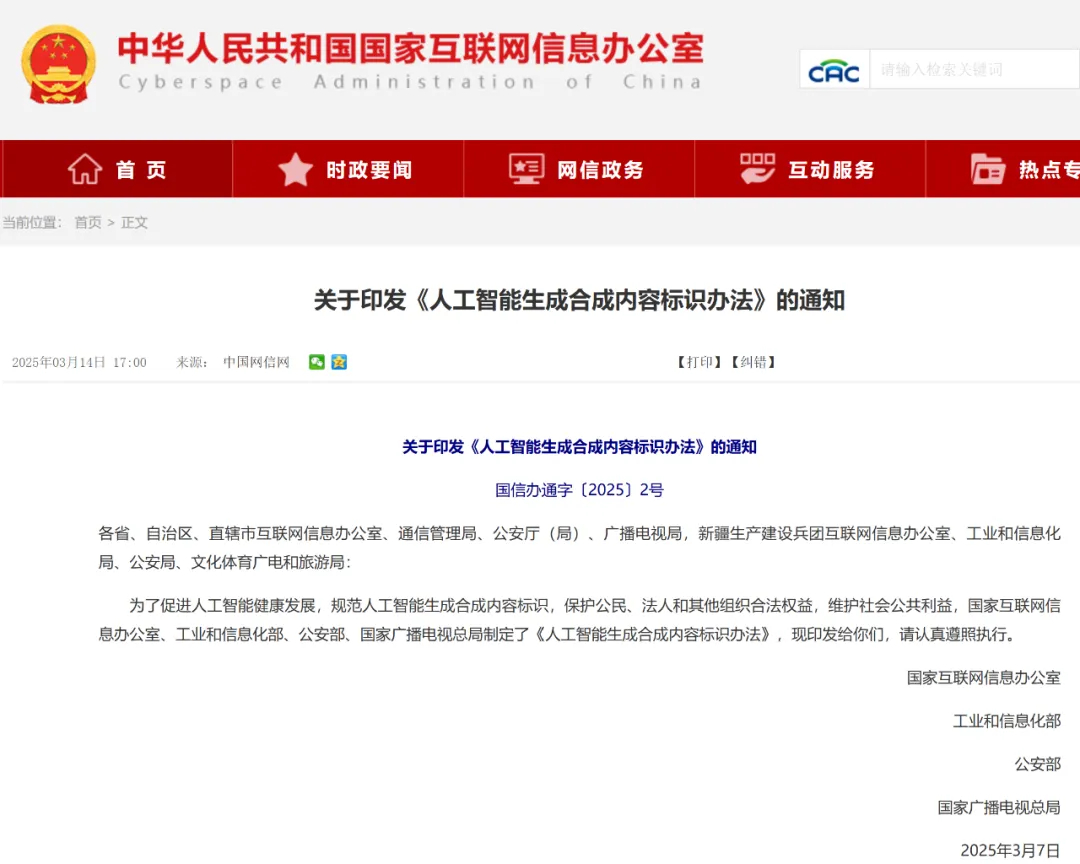Click the WeChat share icon
Screen dimensions: 1080x864
317,363
